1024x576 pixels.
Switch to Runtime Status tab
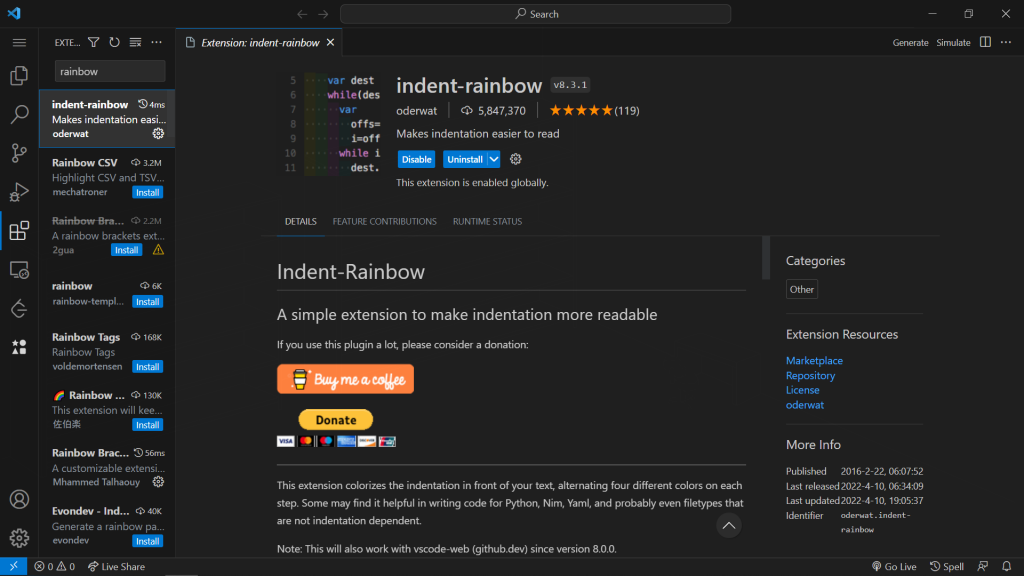pos(487,221)
